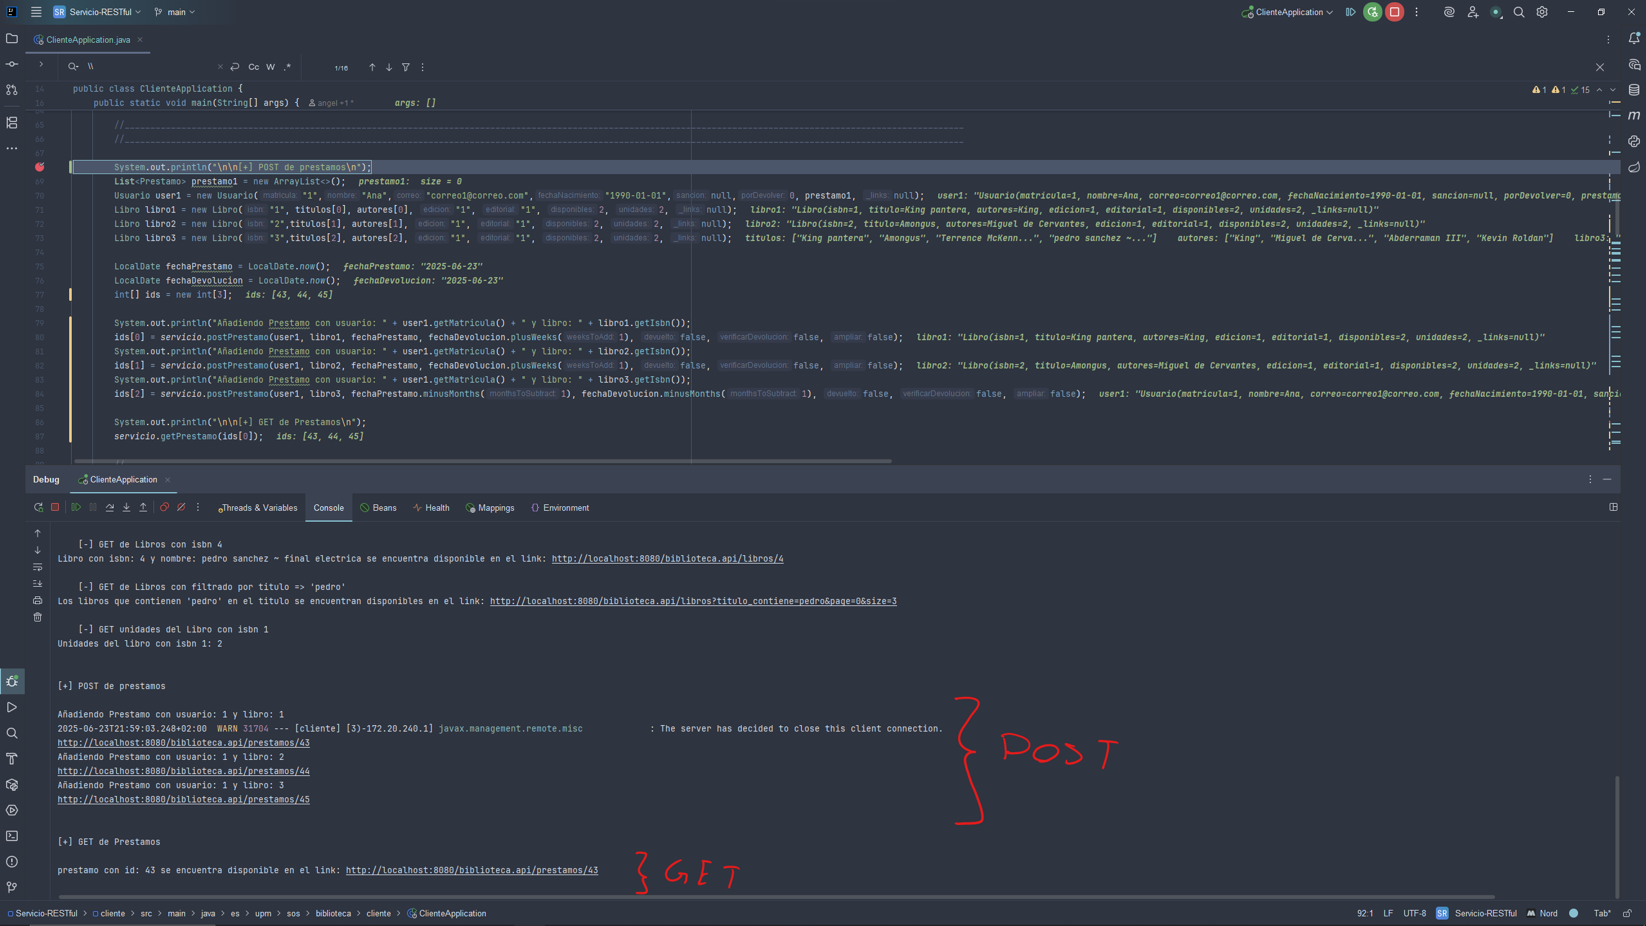Image resolution: width=1646 pixels, height=926 pixels.
Task: Toggle Mute Breakpoints in debug toolbar
Action: [181, 508]
